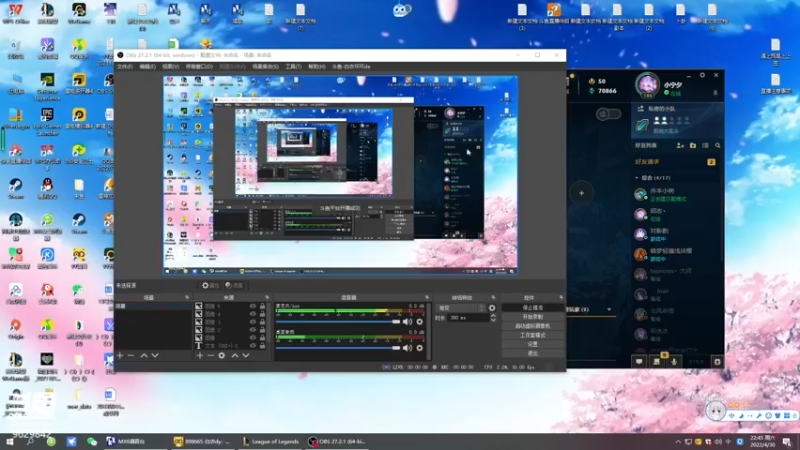The image size is (800, 450).
Task: Open the gear settings for 麦克风/Aux audio channel
Action: pos(419,322)
